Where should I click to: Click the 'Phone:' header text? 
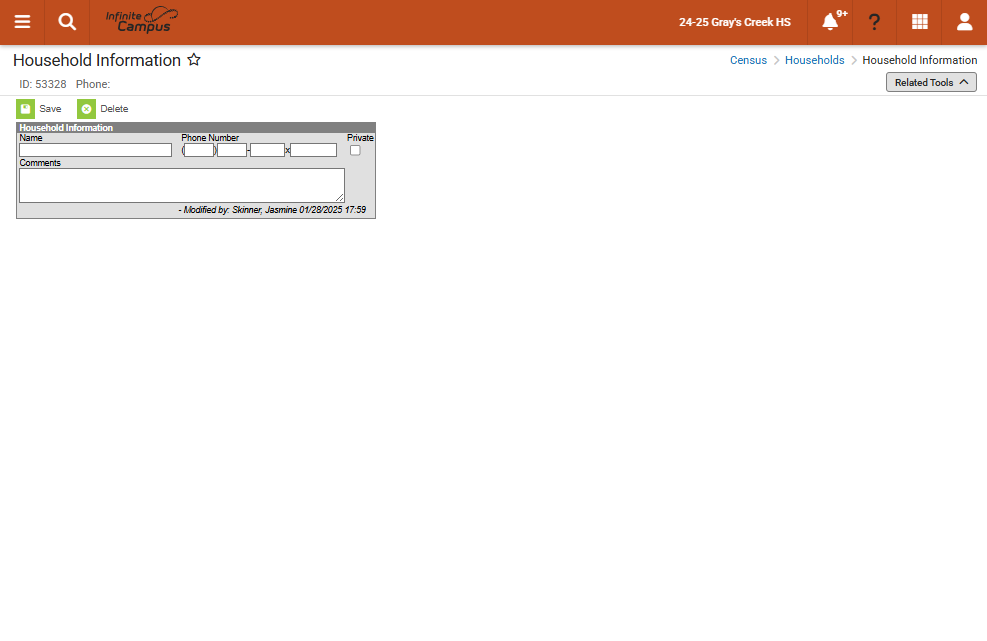click(x=93, y=84)
